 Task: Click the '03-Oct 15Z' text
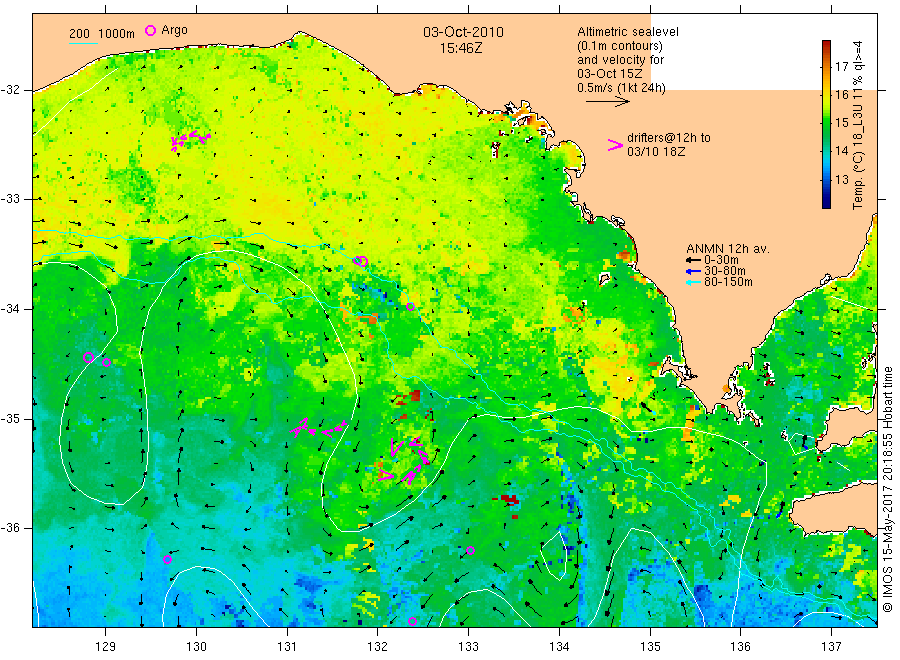[x=610, y=73]
